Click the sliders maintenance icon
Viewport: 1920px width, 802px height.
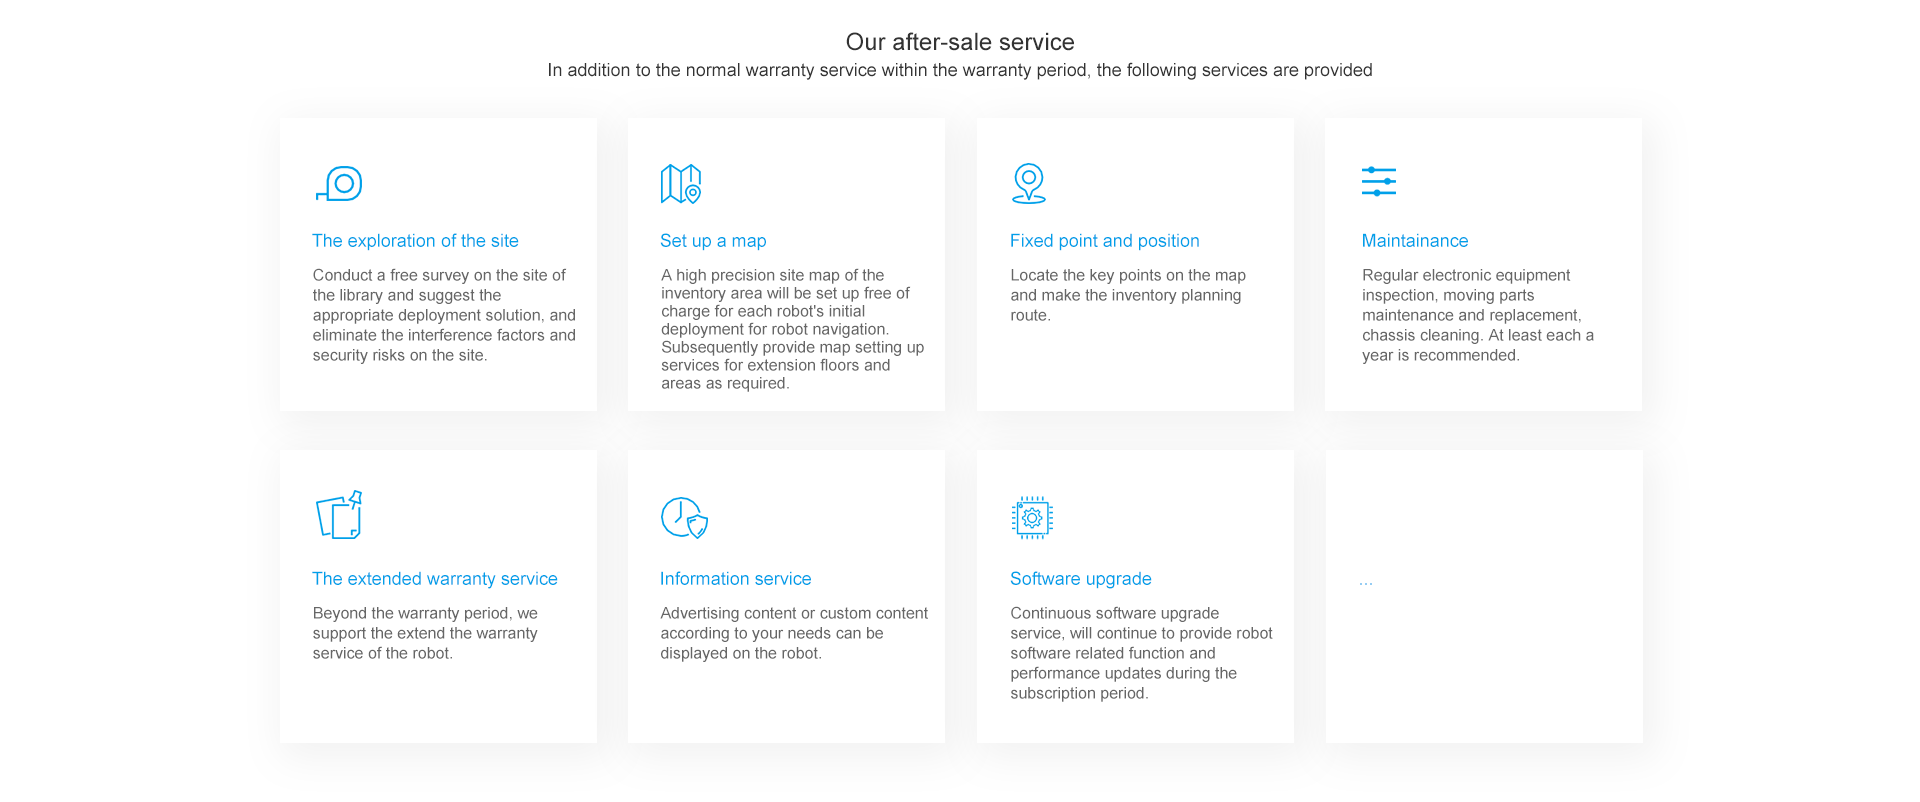(x=1378, y=181)
